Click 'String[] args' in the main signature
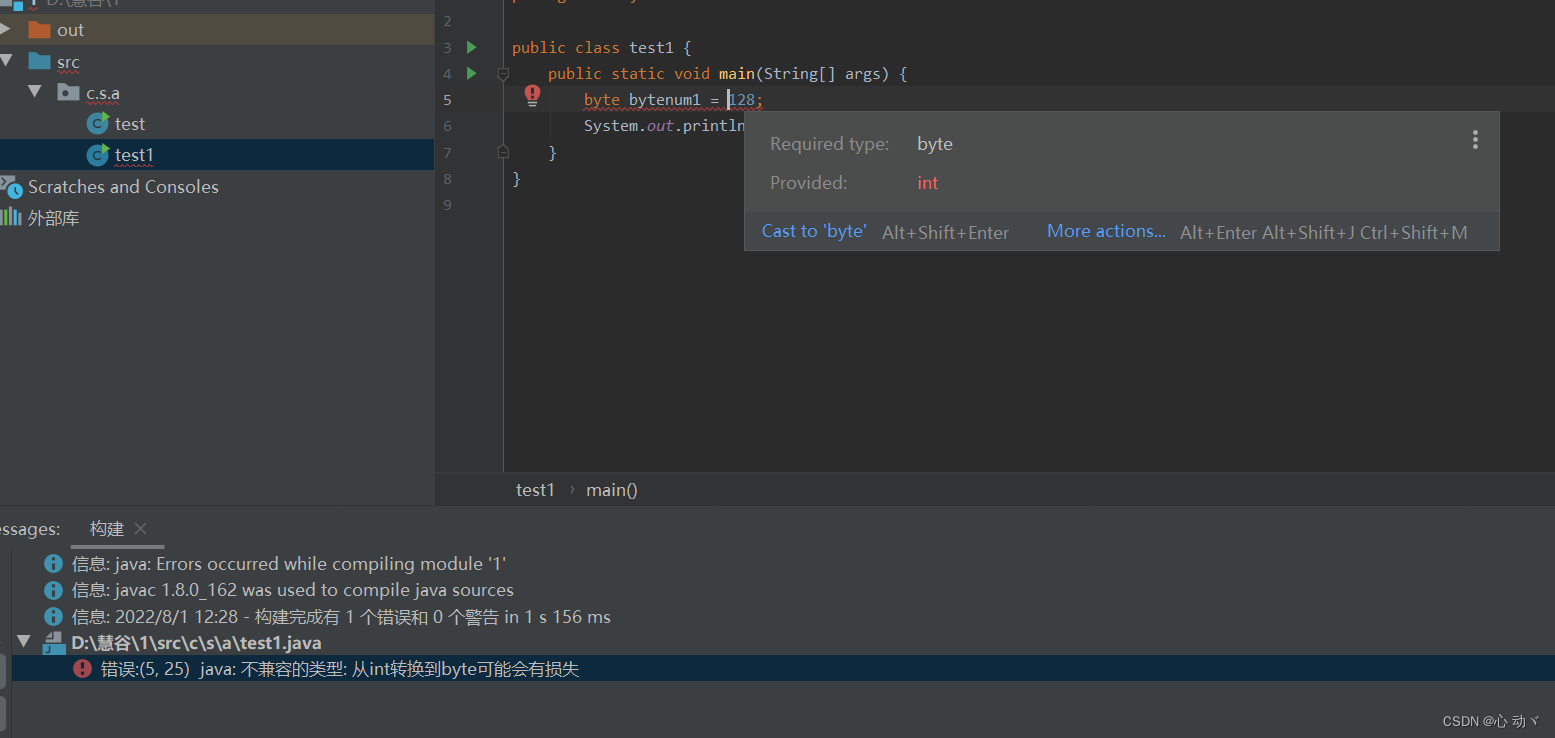Image resolution: width=1555 pixels, height=738 pixels. [825, 74]
